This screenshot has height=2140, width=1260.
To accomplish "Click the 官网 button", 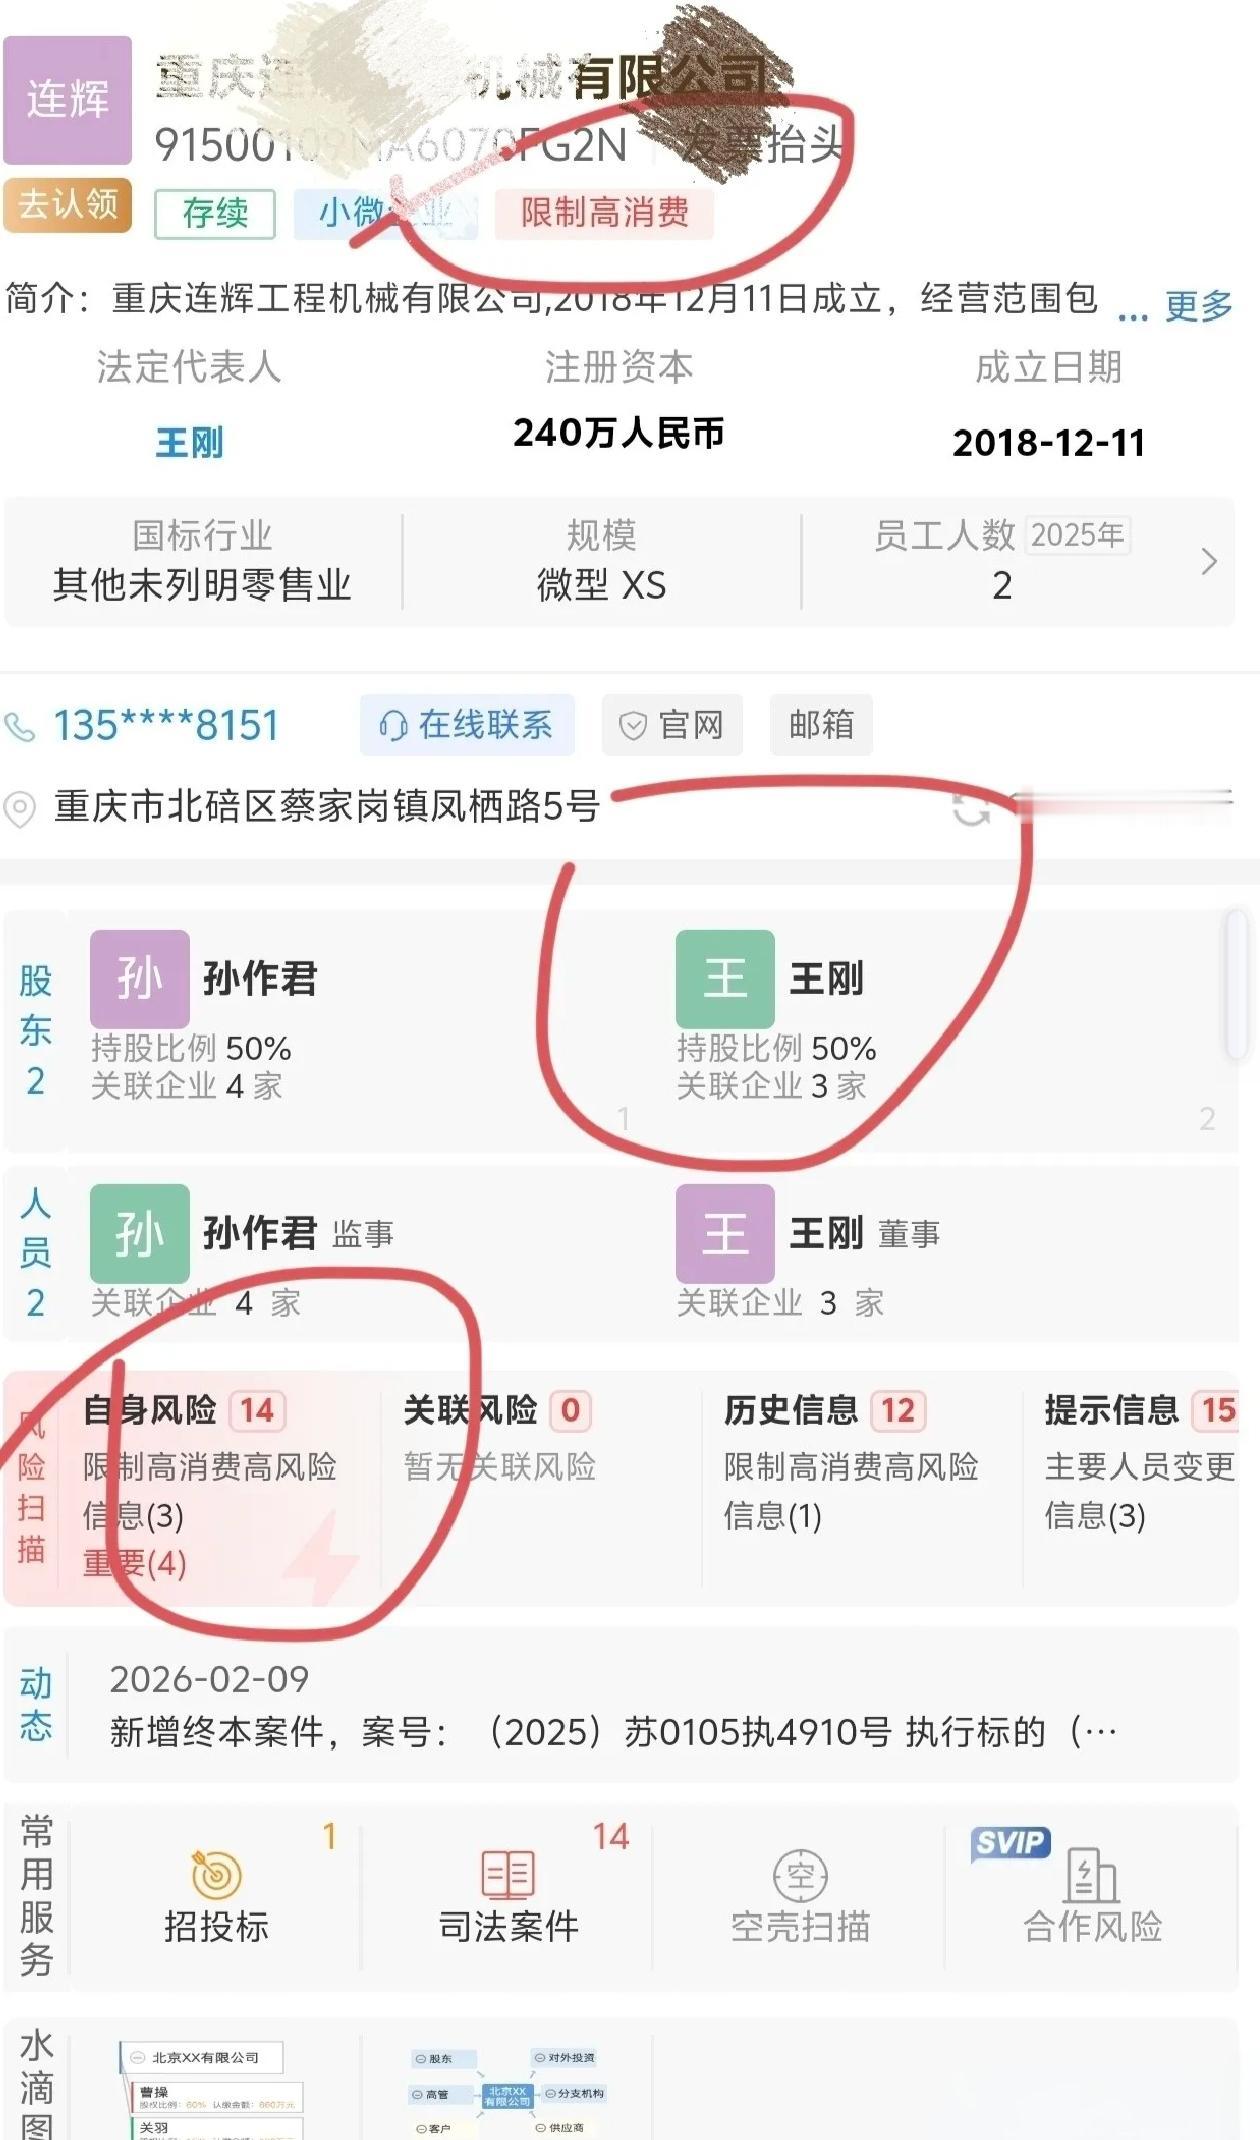I will (672, 725).
